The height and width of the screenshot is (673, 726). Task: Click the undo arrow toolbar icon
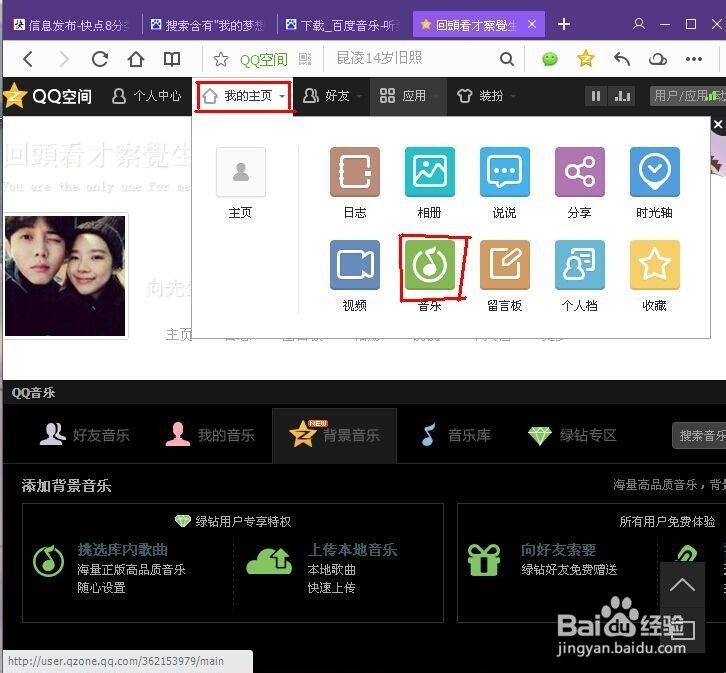622,59
